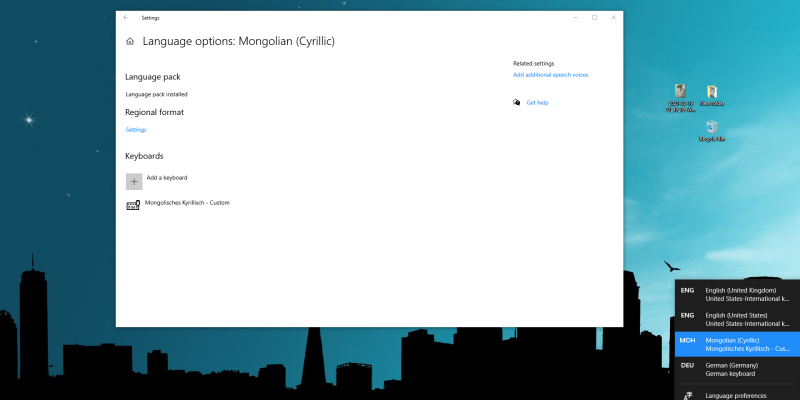The height and width of the screenshot is (400, 800).
Task: Select the Mongolisches Kyrillisch keyboard icon
Action: 133,205
